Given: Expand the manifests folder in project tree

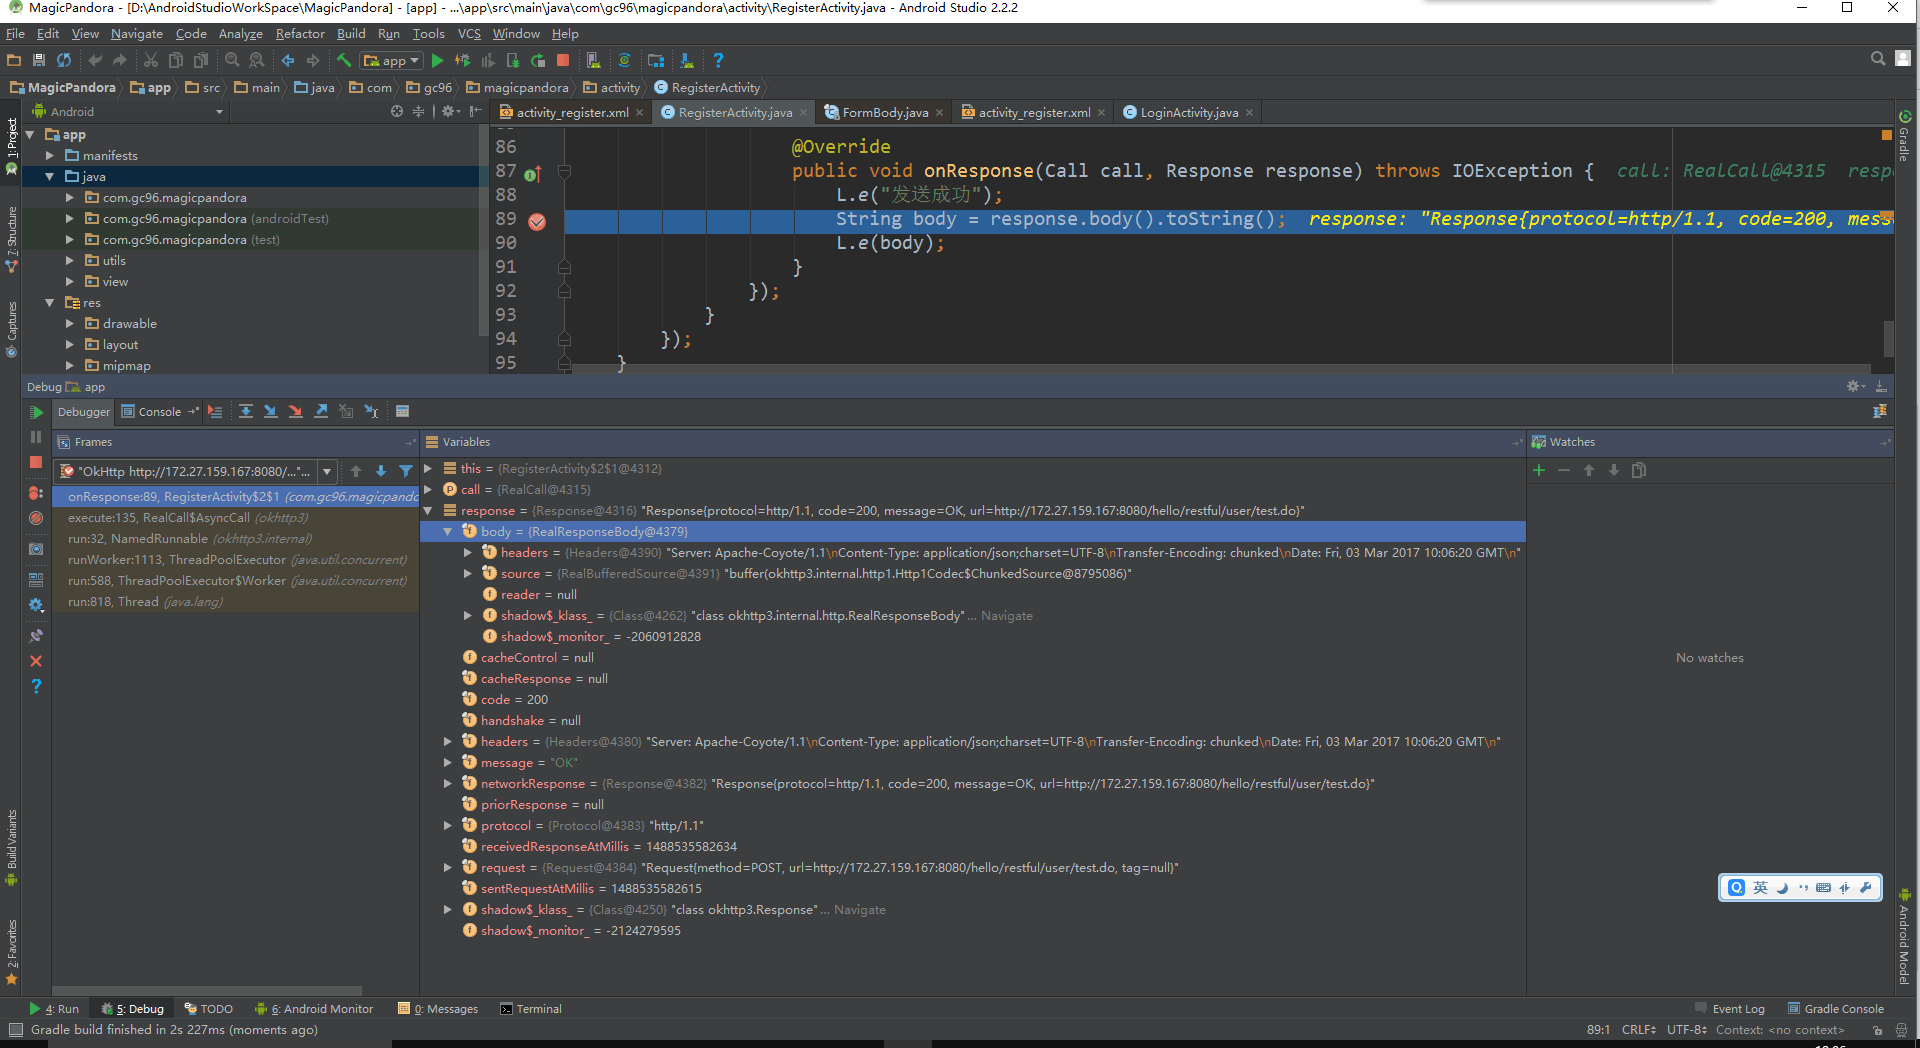Looking at the screenshot, I should [50, 155].
